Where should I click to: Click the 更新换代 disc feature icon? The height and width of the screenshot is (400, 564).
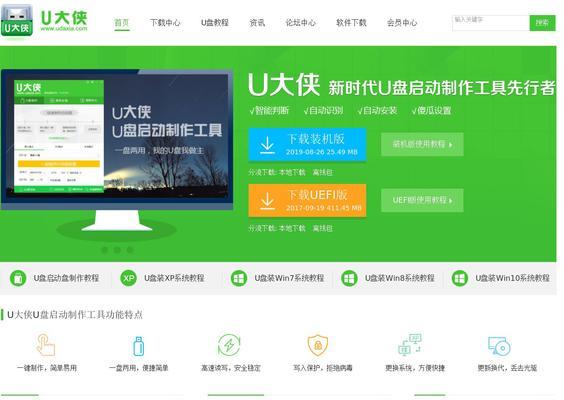pos(499,346)
